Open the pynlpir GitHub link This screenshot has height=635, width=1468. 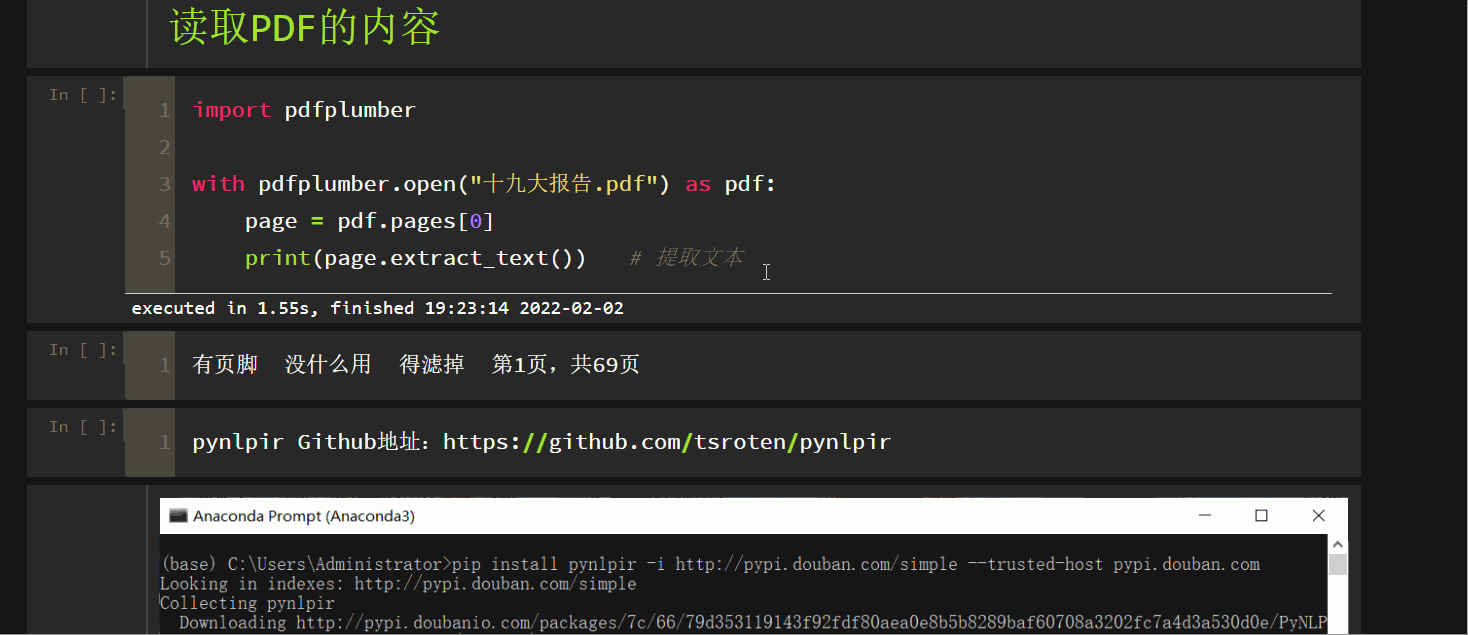pyautogui.click(x=666, y=441)
